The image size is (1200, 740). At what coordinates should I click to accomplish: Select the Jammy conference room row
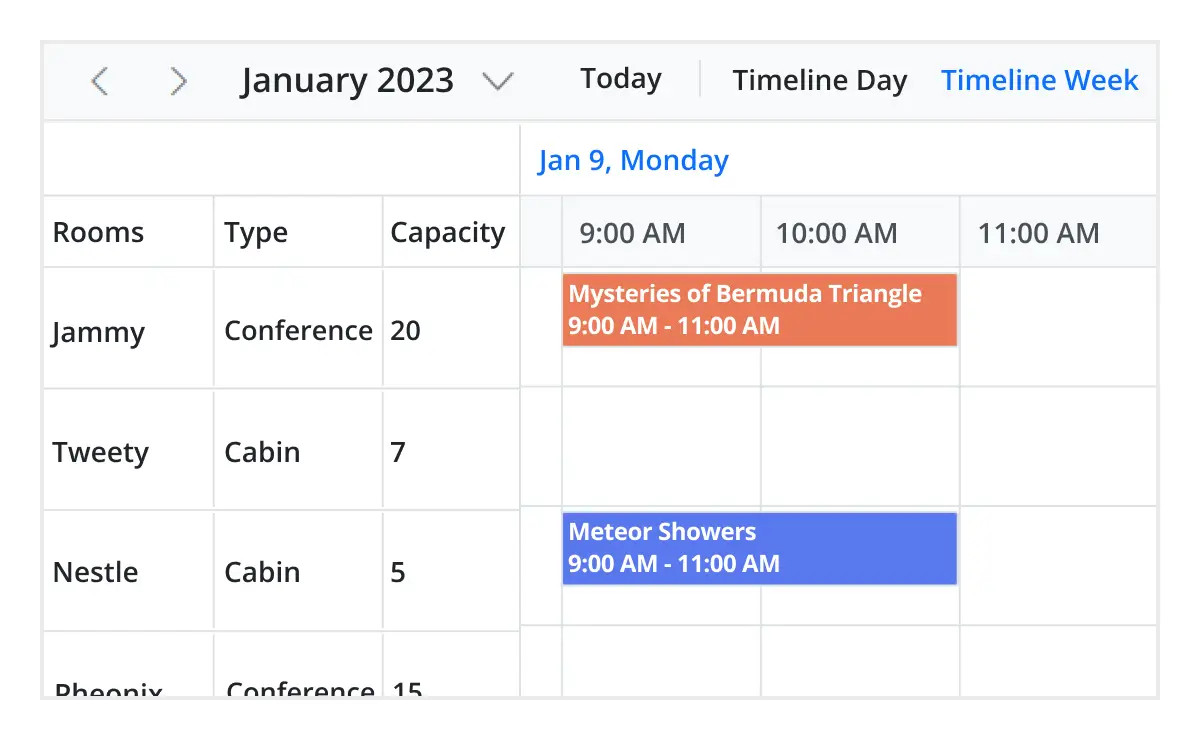pos(100,330)
